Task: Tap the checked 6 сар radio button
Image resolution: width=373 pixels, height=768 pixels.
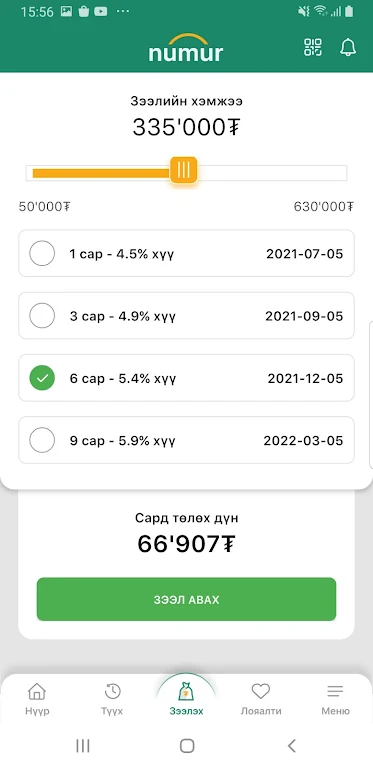Action: (42, 378)
